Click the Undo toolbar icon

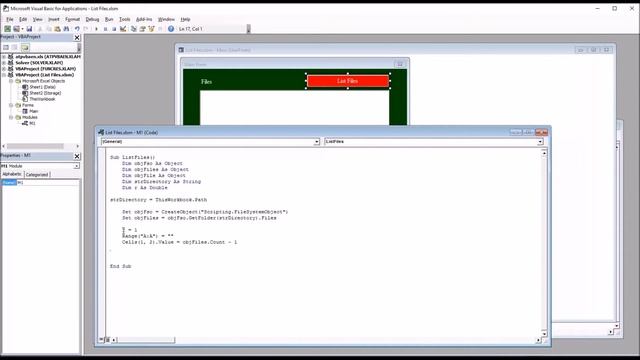tap(77, 29)
